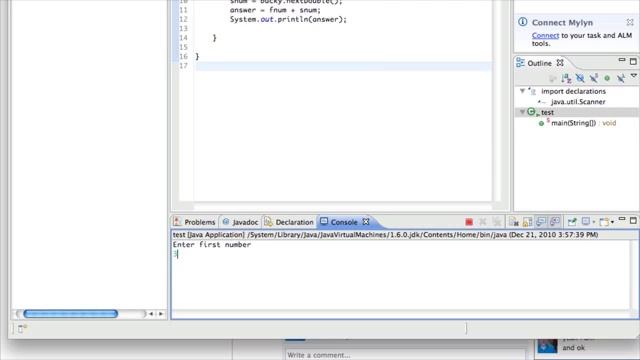Click the Remove All Terminated Launches icon
The image size is (640, 360).
(x=497, y=222)
